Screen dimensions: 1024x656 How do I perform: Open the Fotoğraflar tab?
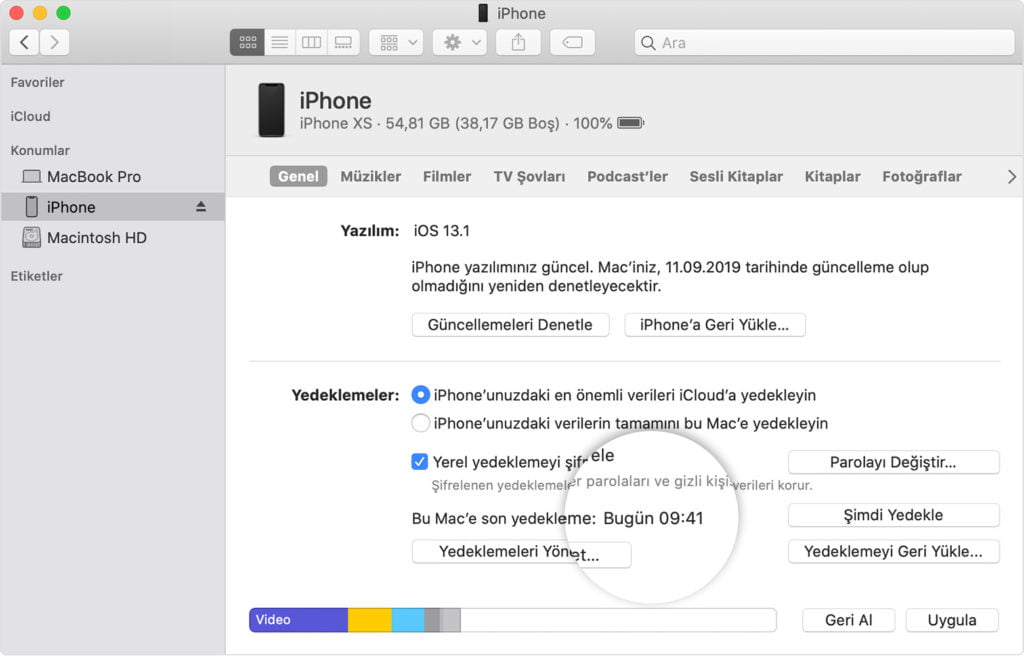tap(921, 176)
